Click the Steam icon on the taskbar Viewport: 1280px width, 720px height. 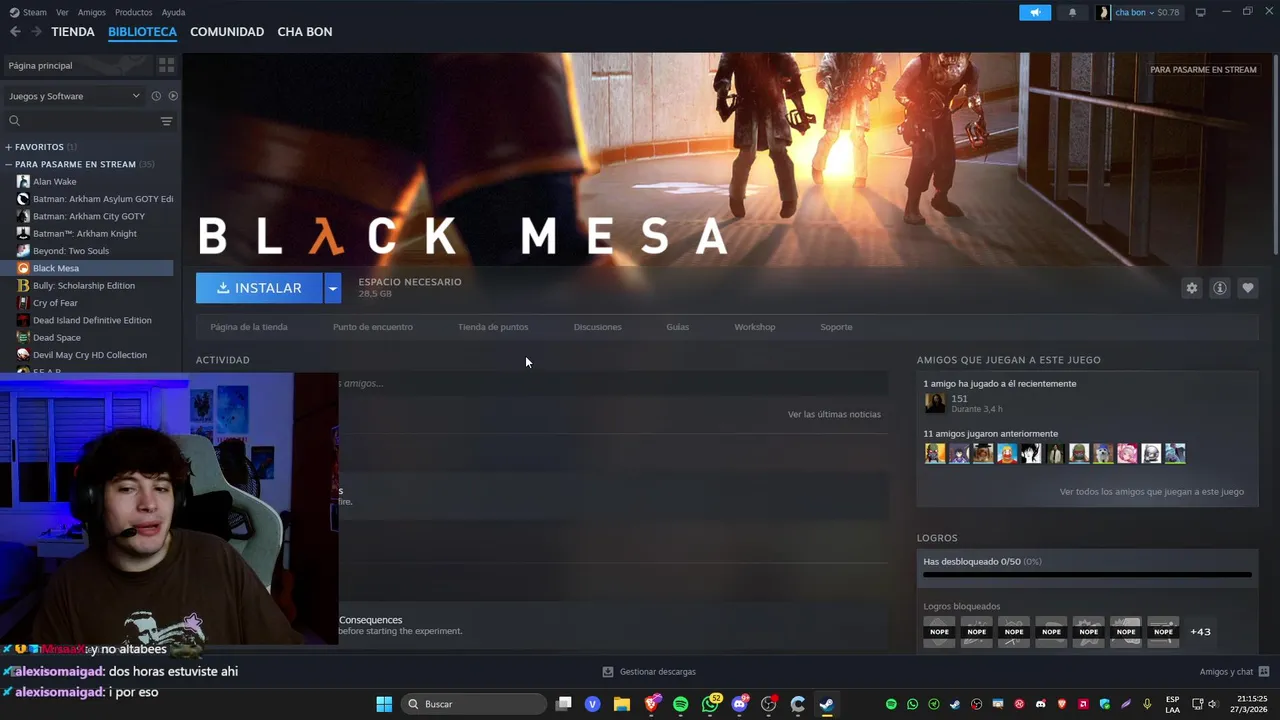point(827,704)
